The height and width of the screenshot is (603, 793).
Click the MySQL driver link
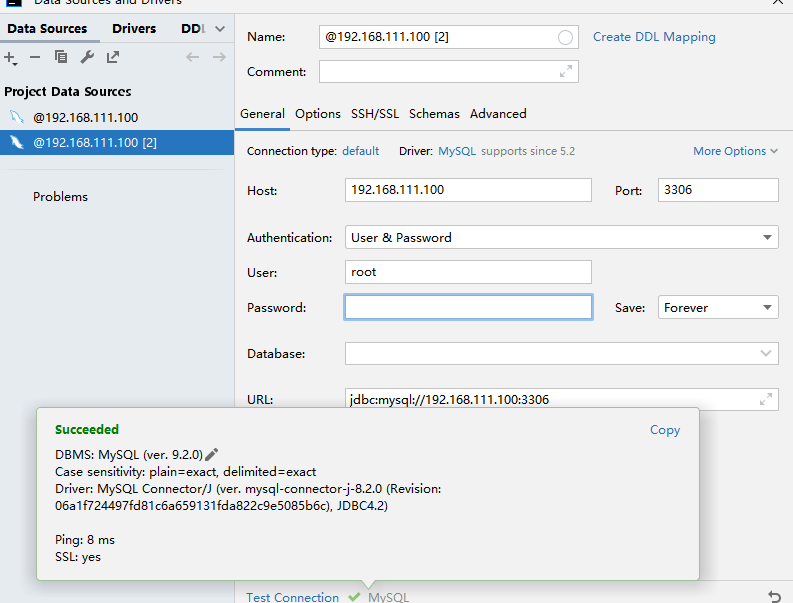click(457, 151)
